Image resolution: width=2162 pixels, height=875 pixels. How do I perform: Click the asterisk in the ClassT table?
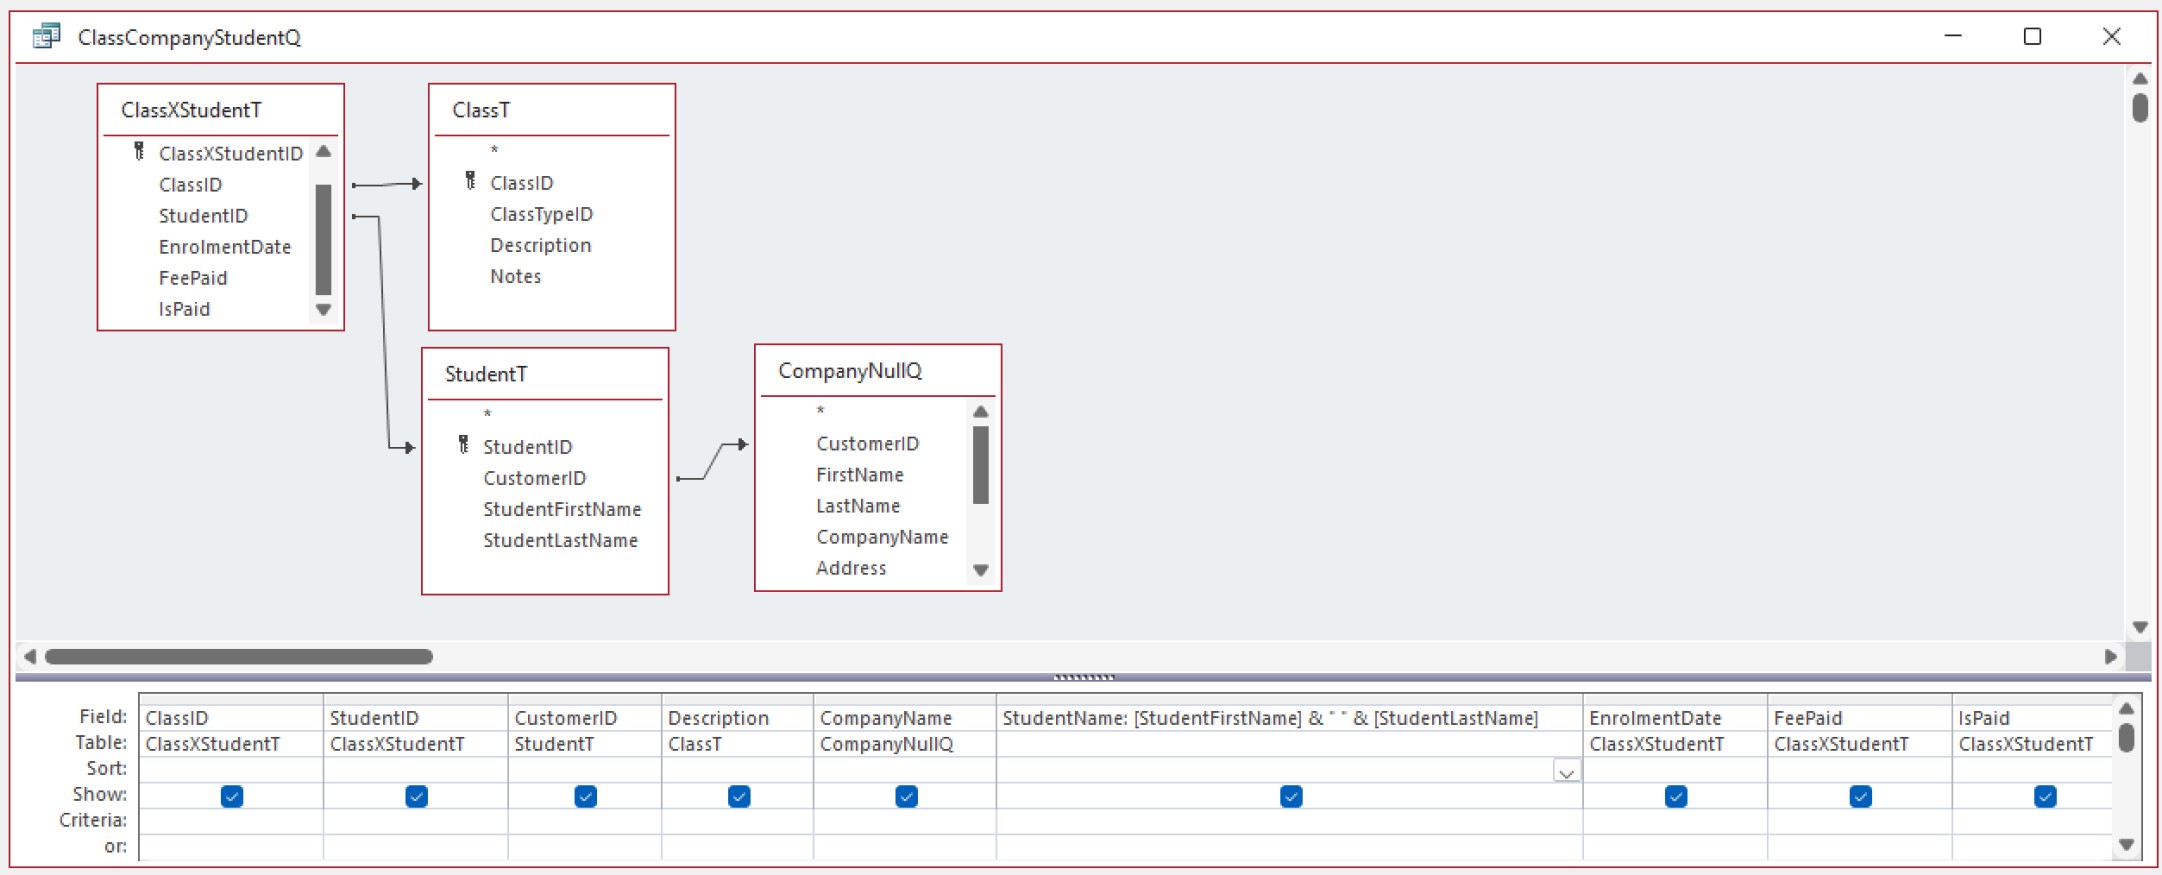494,151
